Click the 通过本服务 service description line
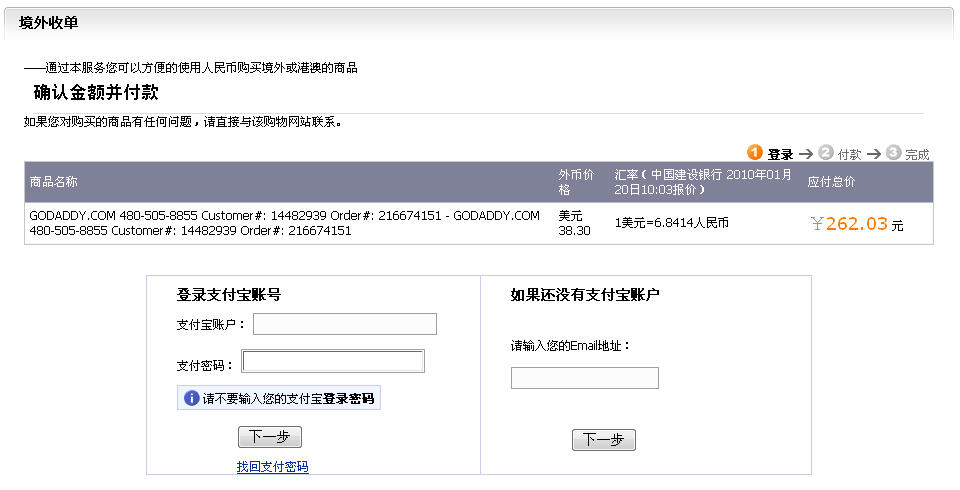 (190, 67)
